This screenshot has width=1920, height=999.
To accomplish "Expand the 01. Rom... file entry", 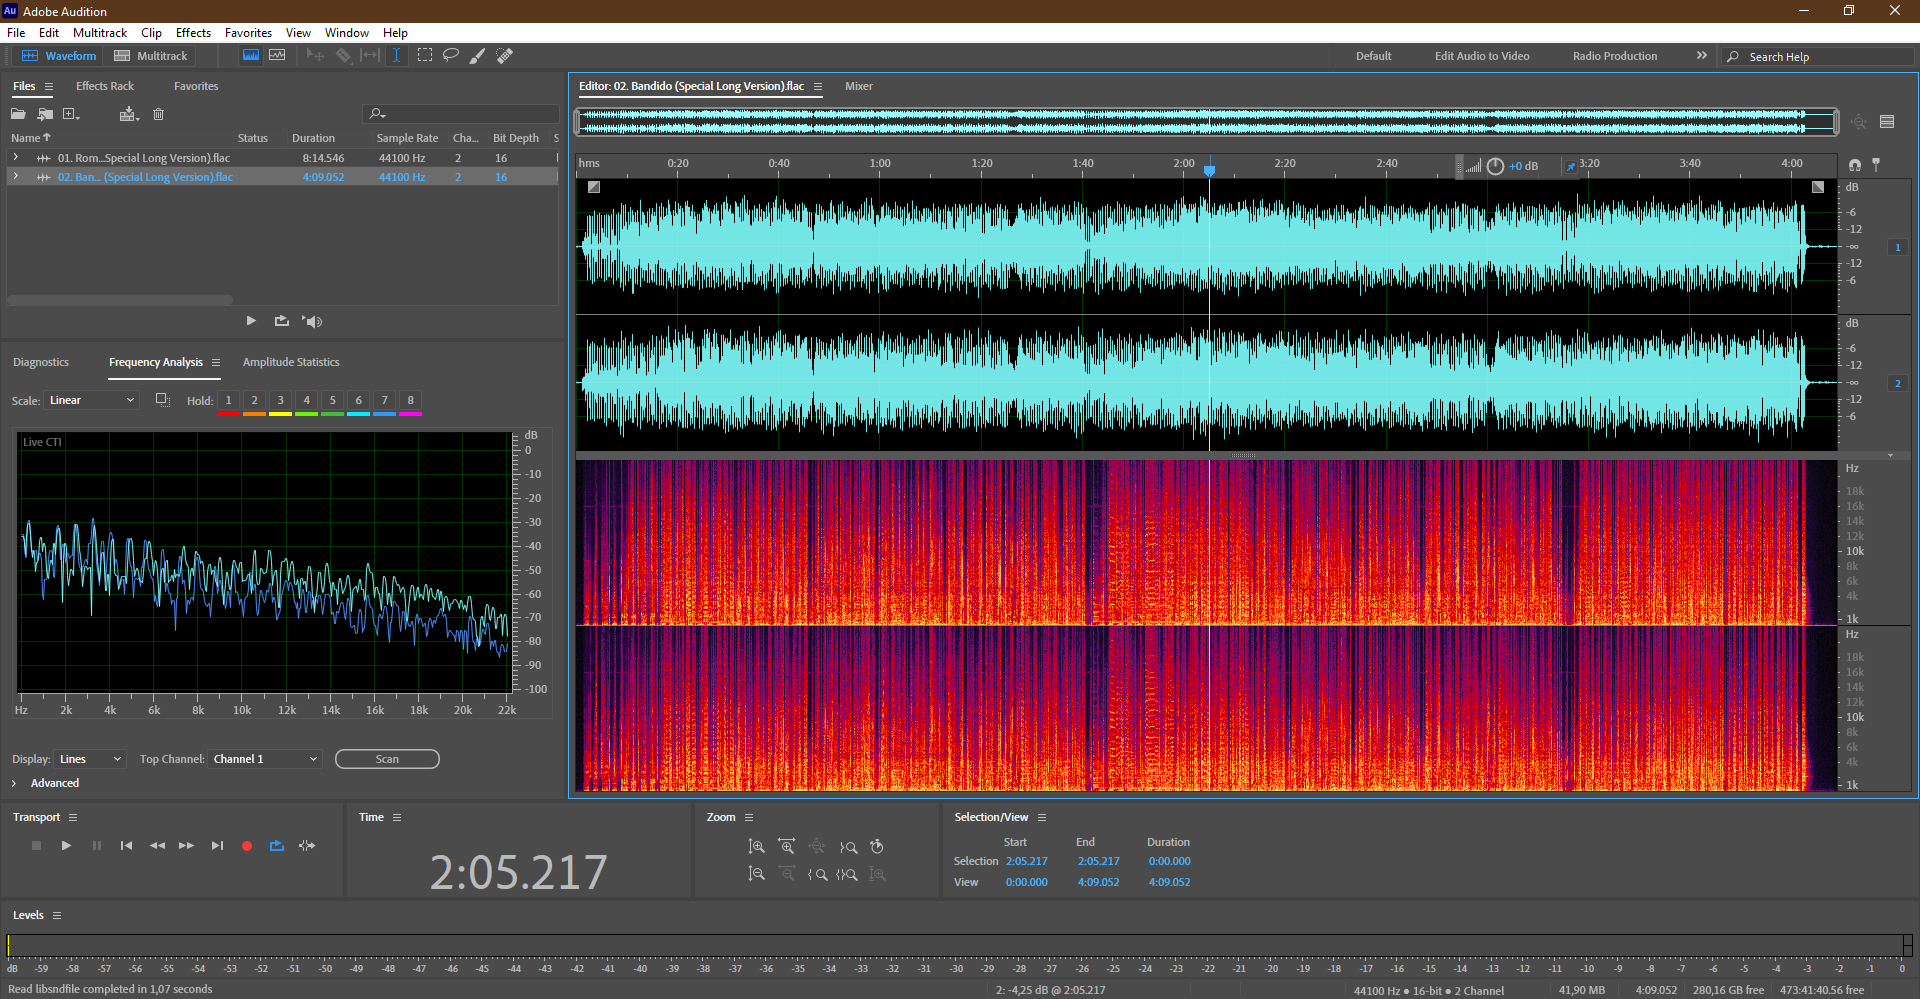I will click(x=16, y=158).
